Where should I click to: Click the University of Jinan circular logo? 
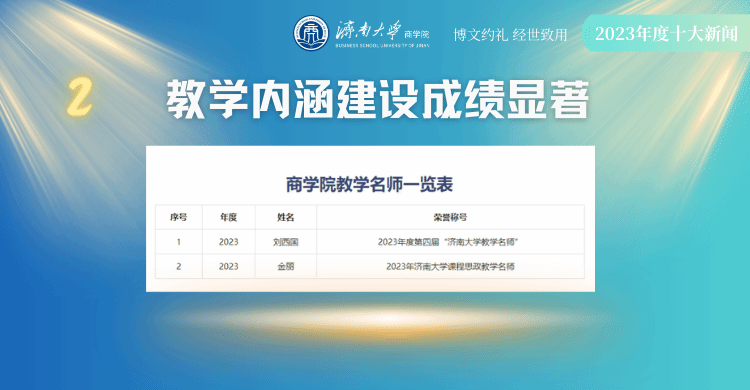pyautogui.click(x=311, y=33)
